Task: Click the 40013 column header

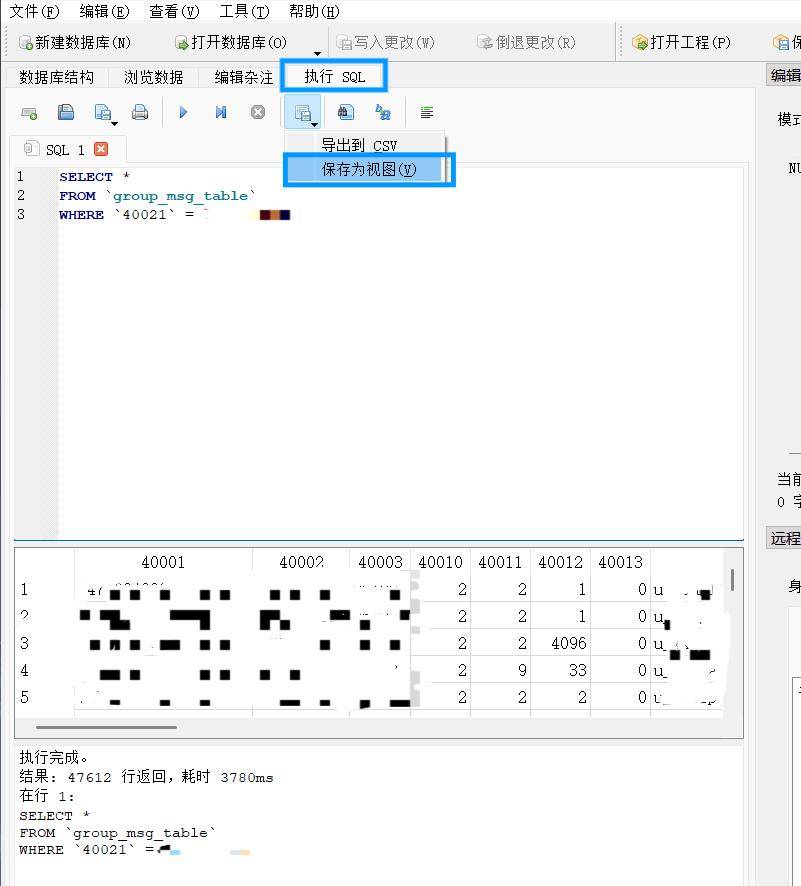Action: pos(620,562)
